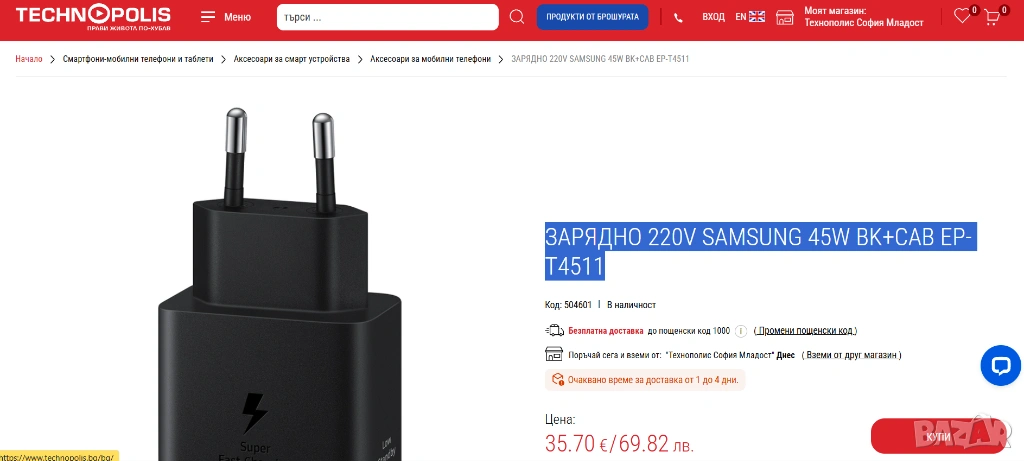1024x461 pixels.
Task: Click the ВХОД login link
Action: point(713,17)
